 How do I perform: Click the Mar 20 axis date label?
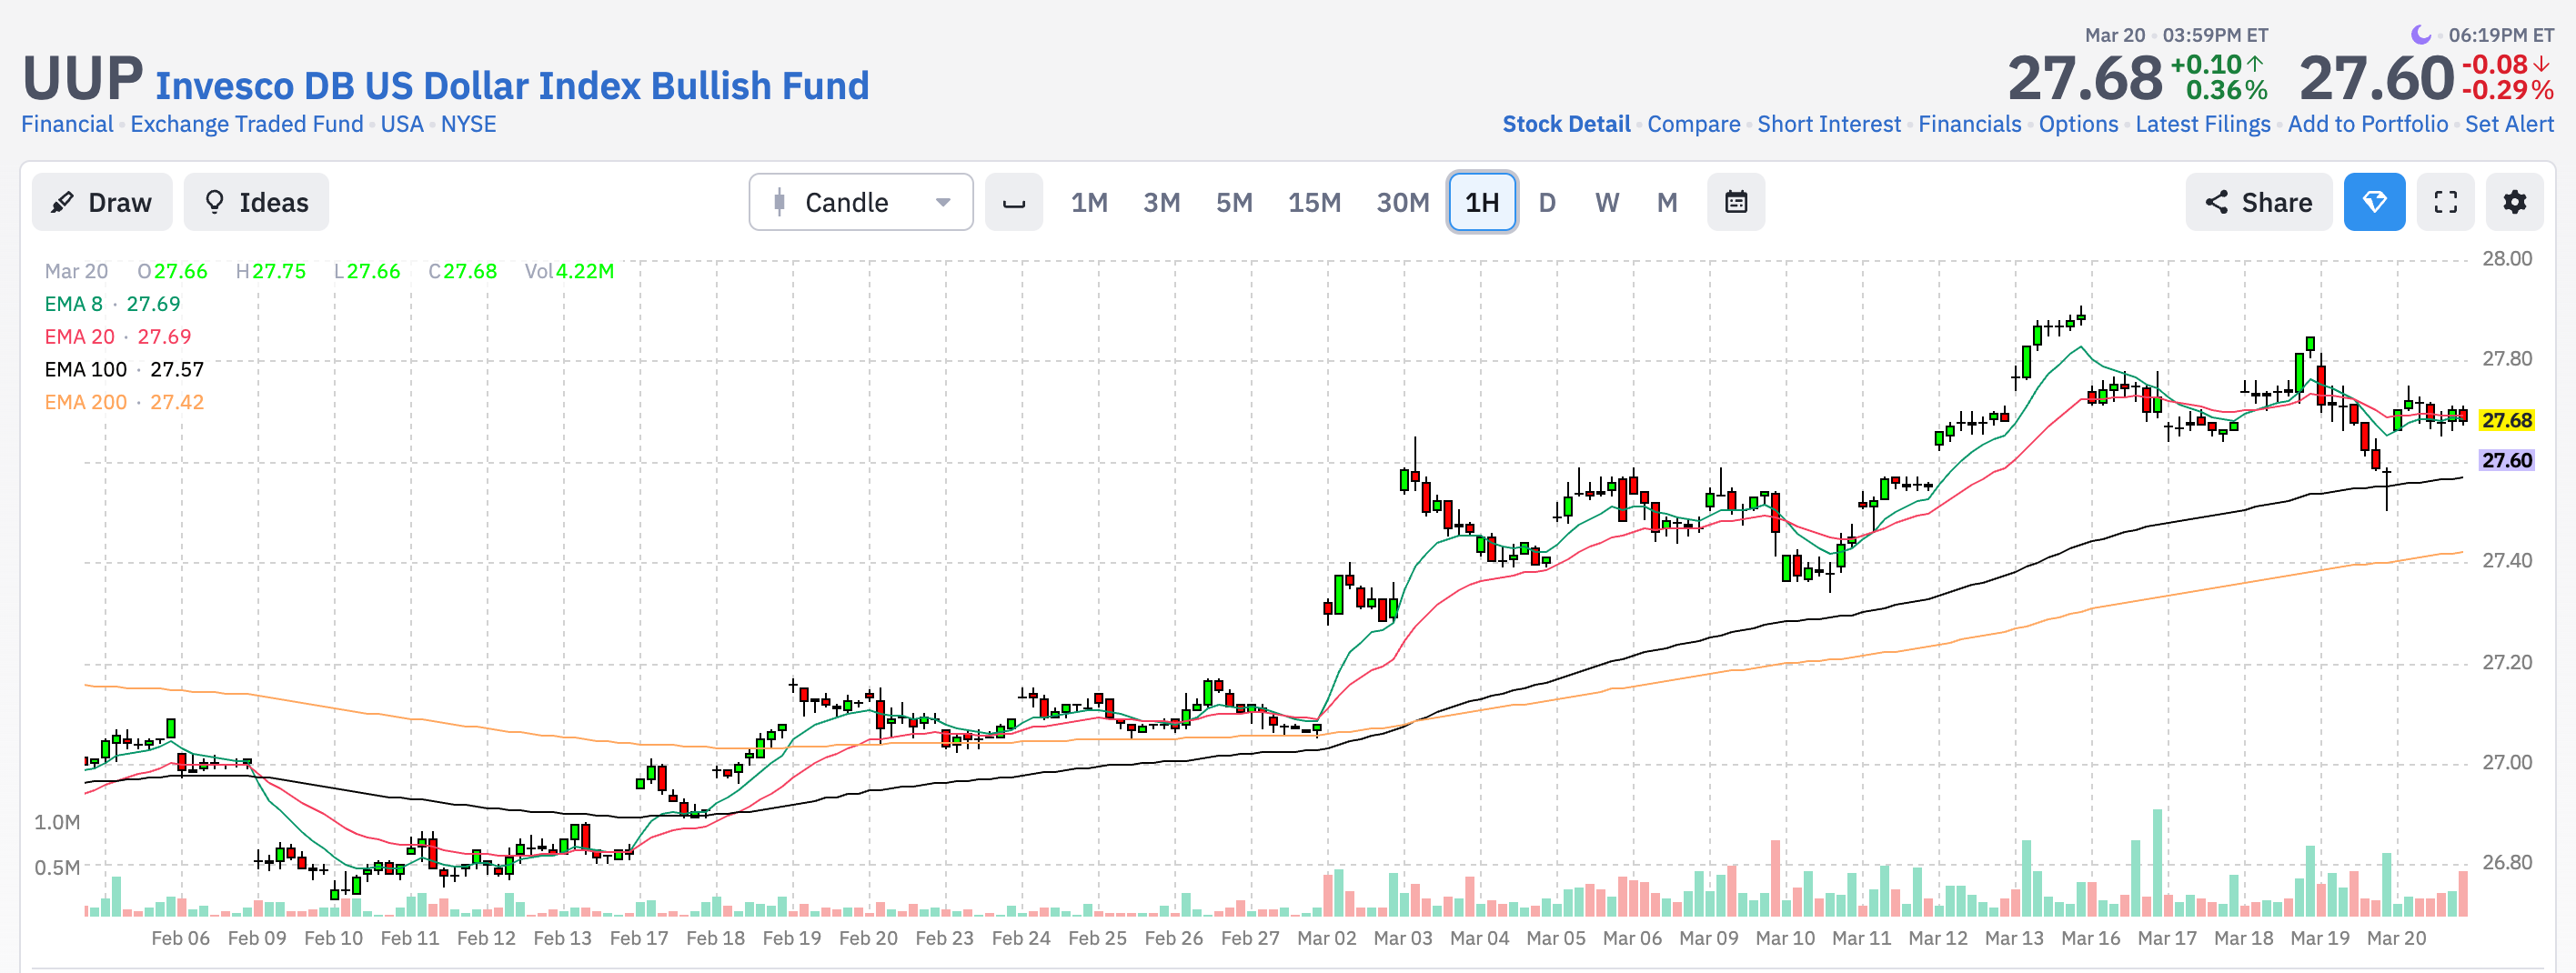2396,938
